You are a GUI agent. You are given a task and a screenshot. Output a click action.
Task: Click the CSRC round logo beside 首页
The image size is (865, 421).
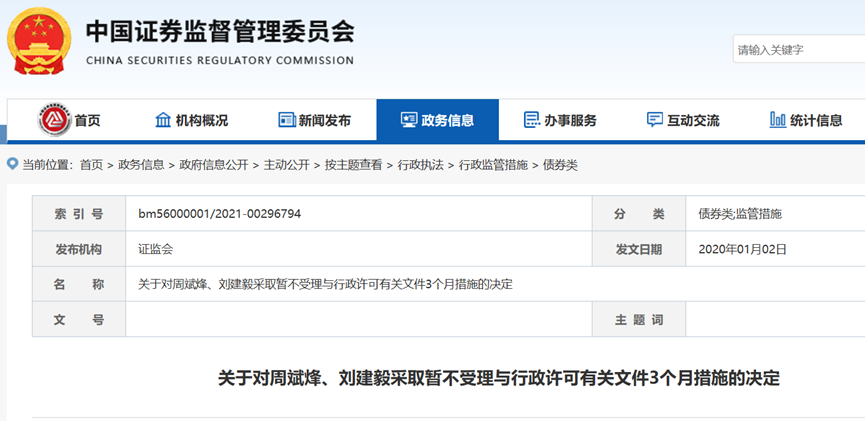[x=54, y=120]
